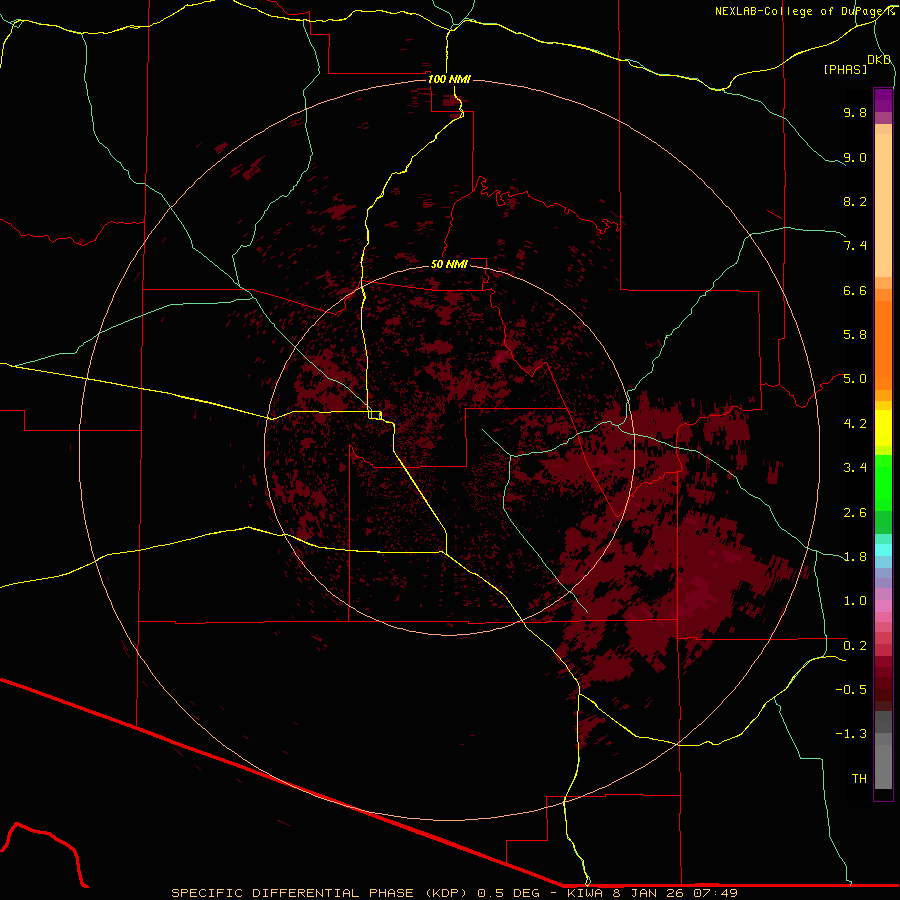
Task: Click the 6.6 scale value label
Action: pyautogui.click(x=855, y=290)
